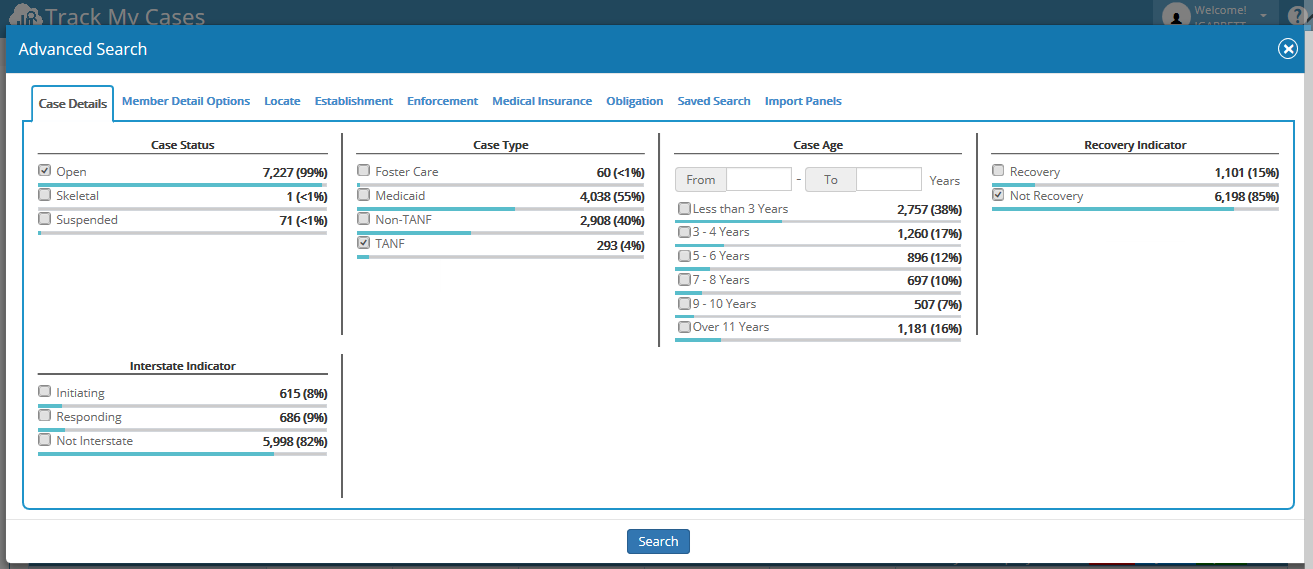1313x569 pixels.
Task: Click the From label button
Action: pyautogui.click(x=701, y=179)
